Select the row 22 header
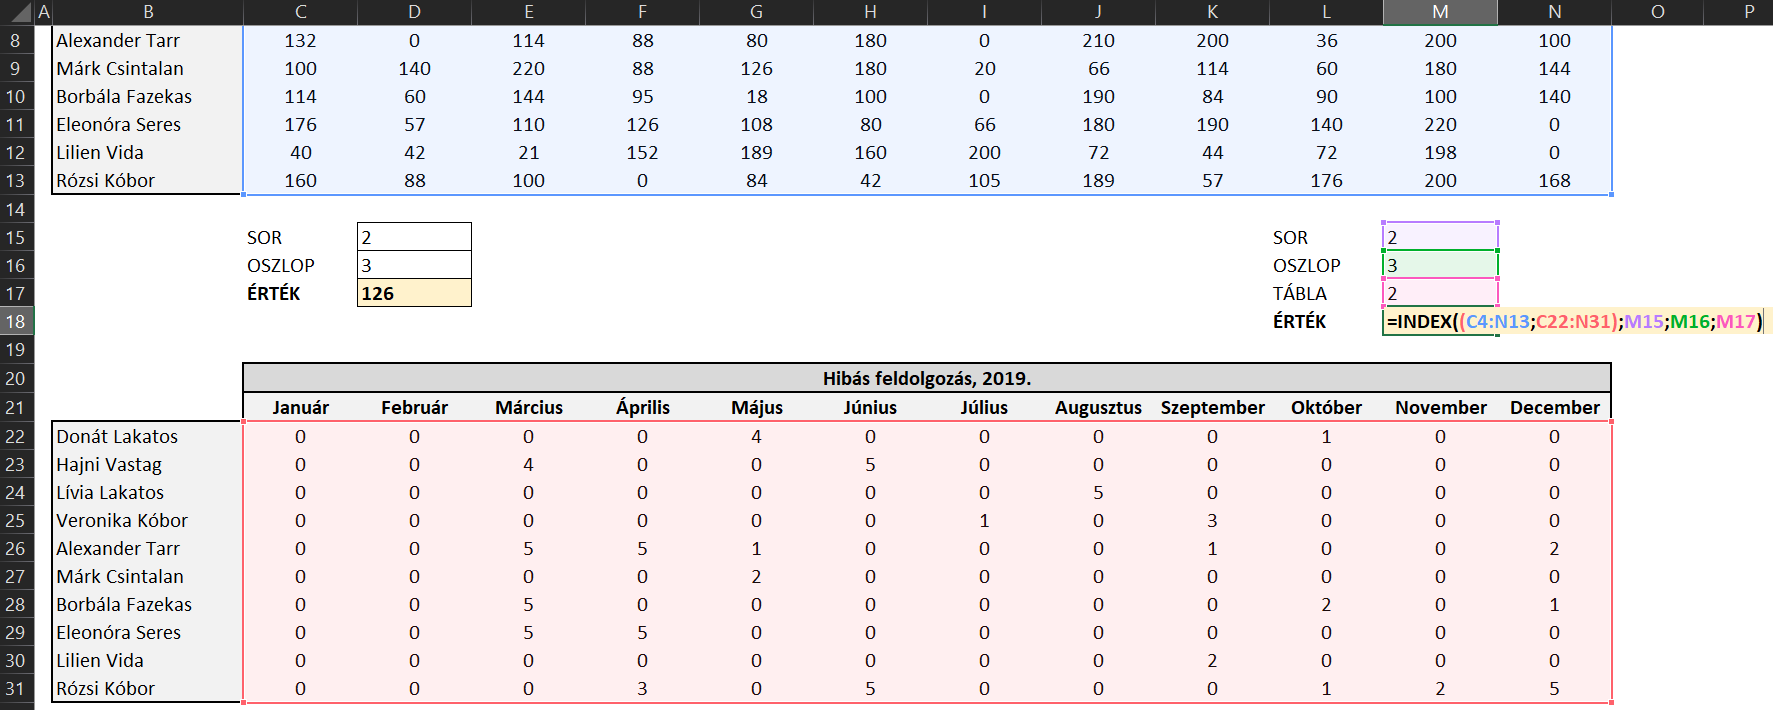 click(x=16, y=437)
